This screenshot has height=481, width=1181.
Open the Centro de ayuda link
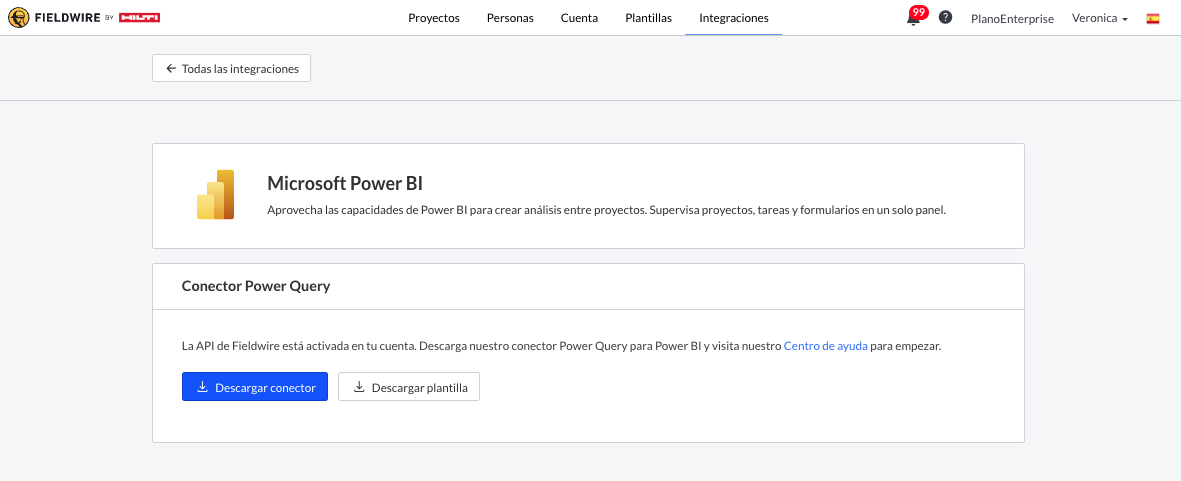click(825, 346)
